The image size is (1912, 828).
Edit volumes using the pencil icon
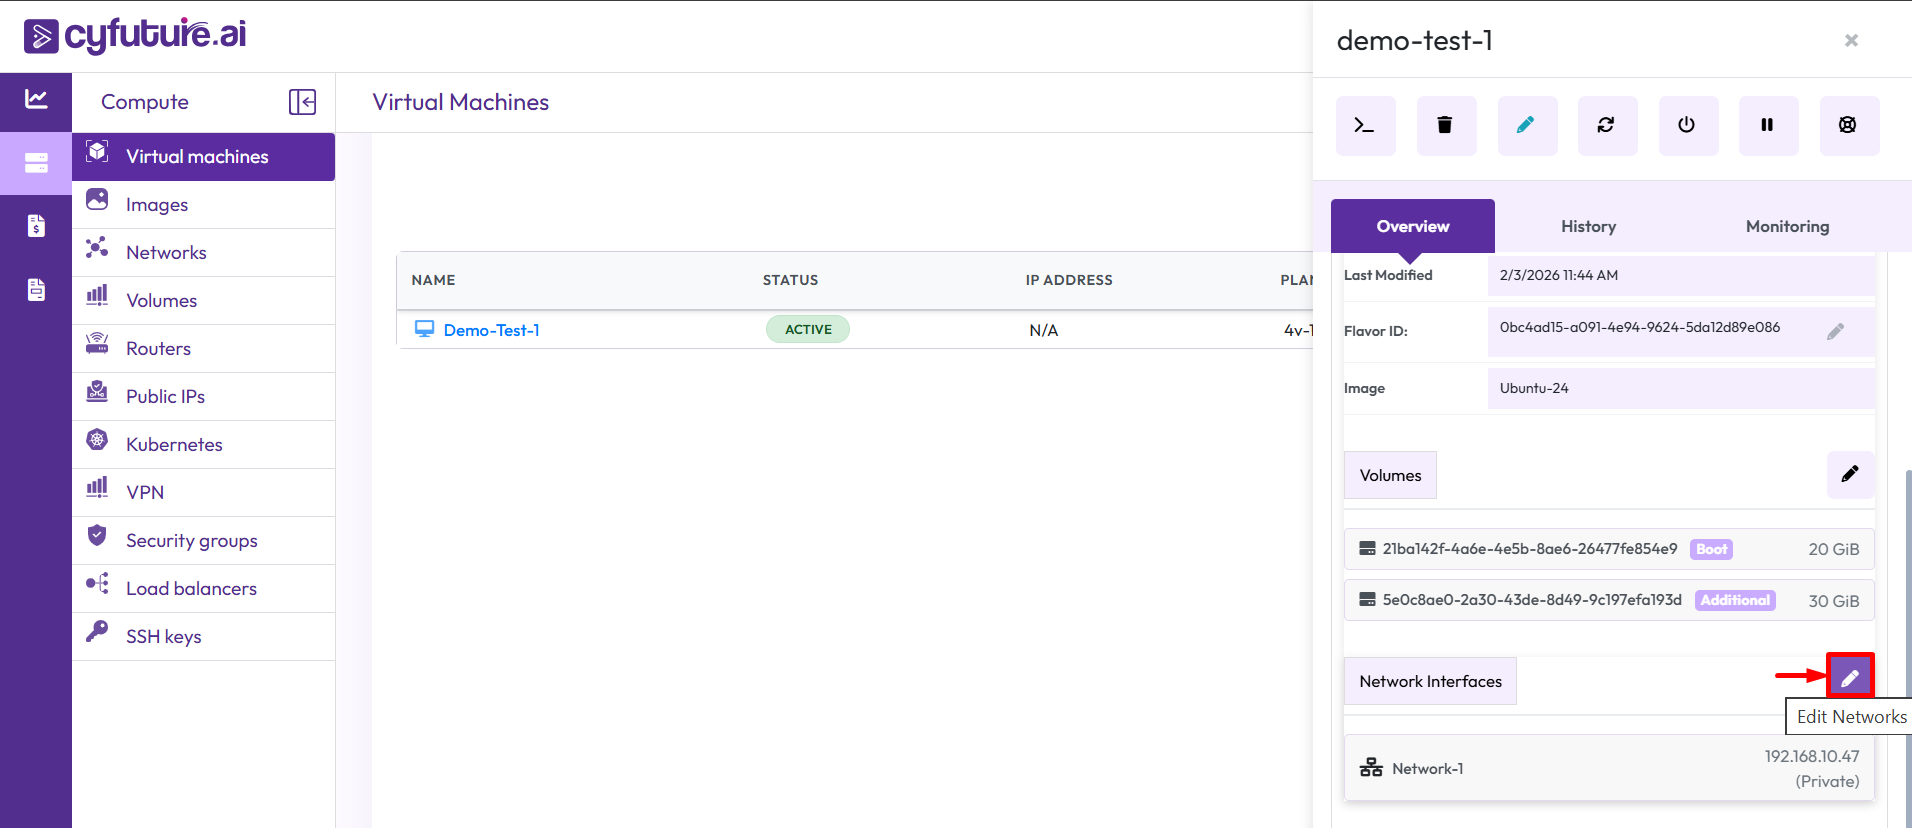click(x=1849, y=474)
